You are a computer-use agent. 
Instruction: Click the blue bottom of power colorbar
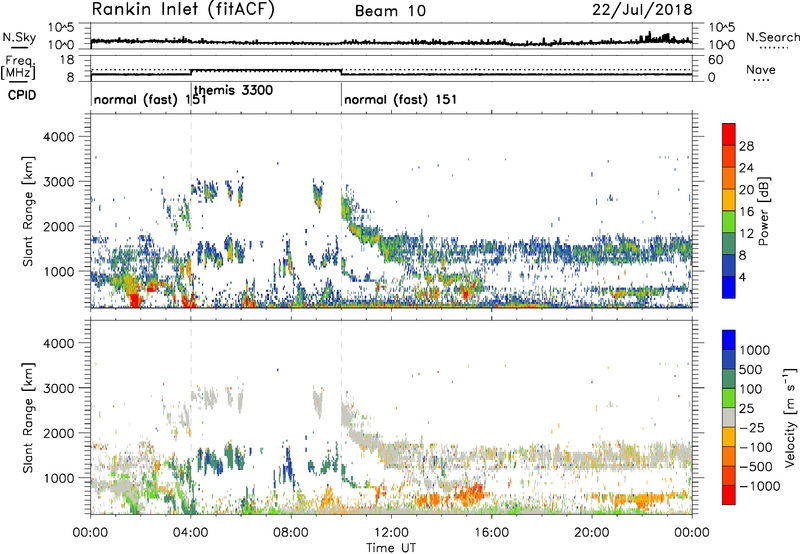(x=729, y=287)
